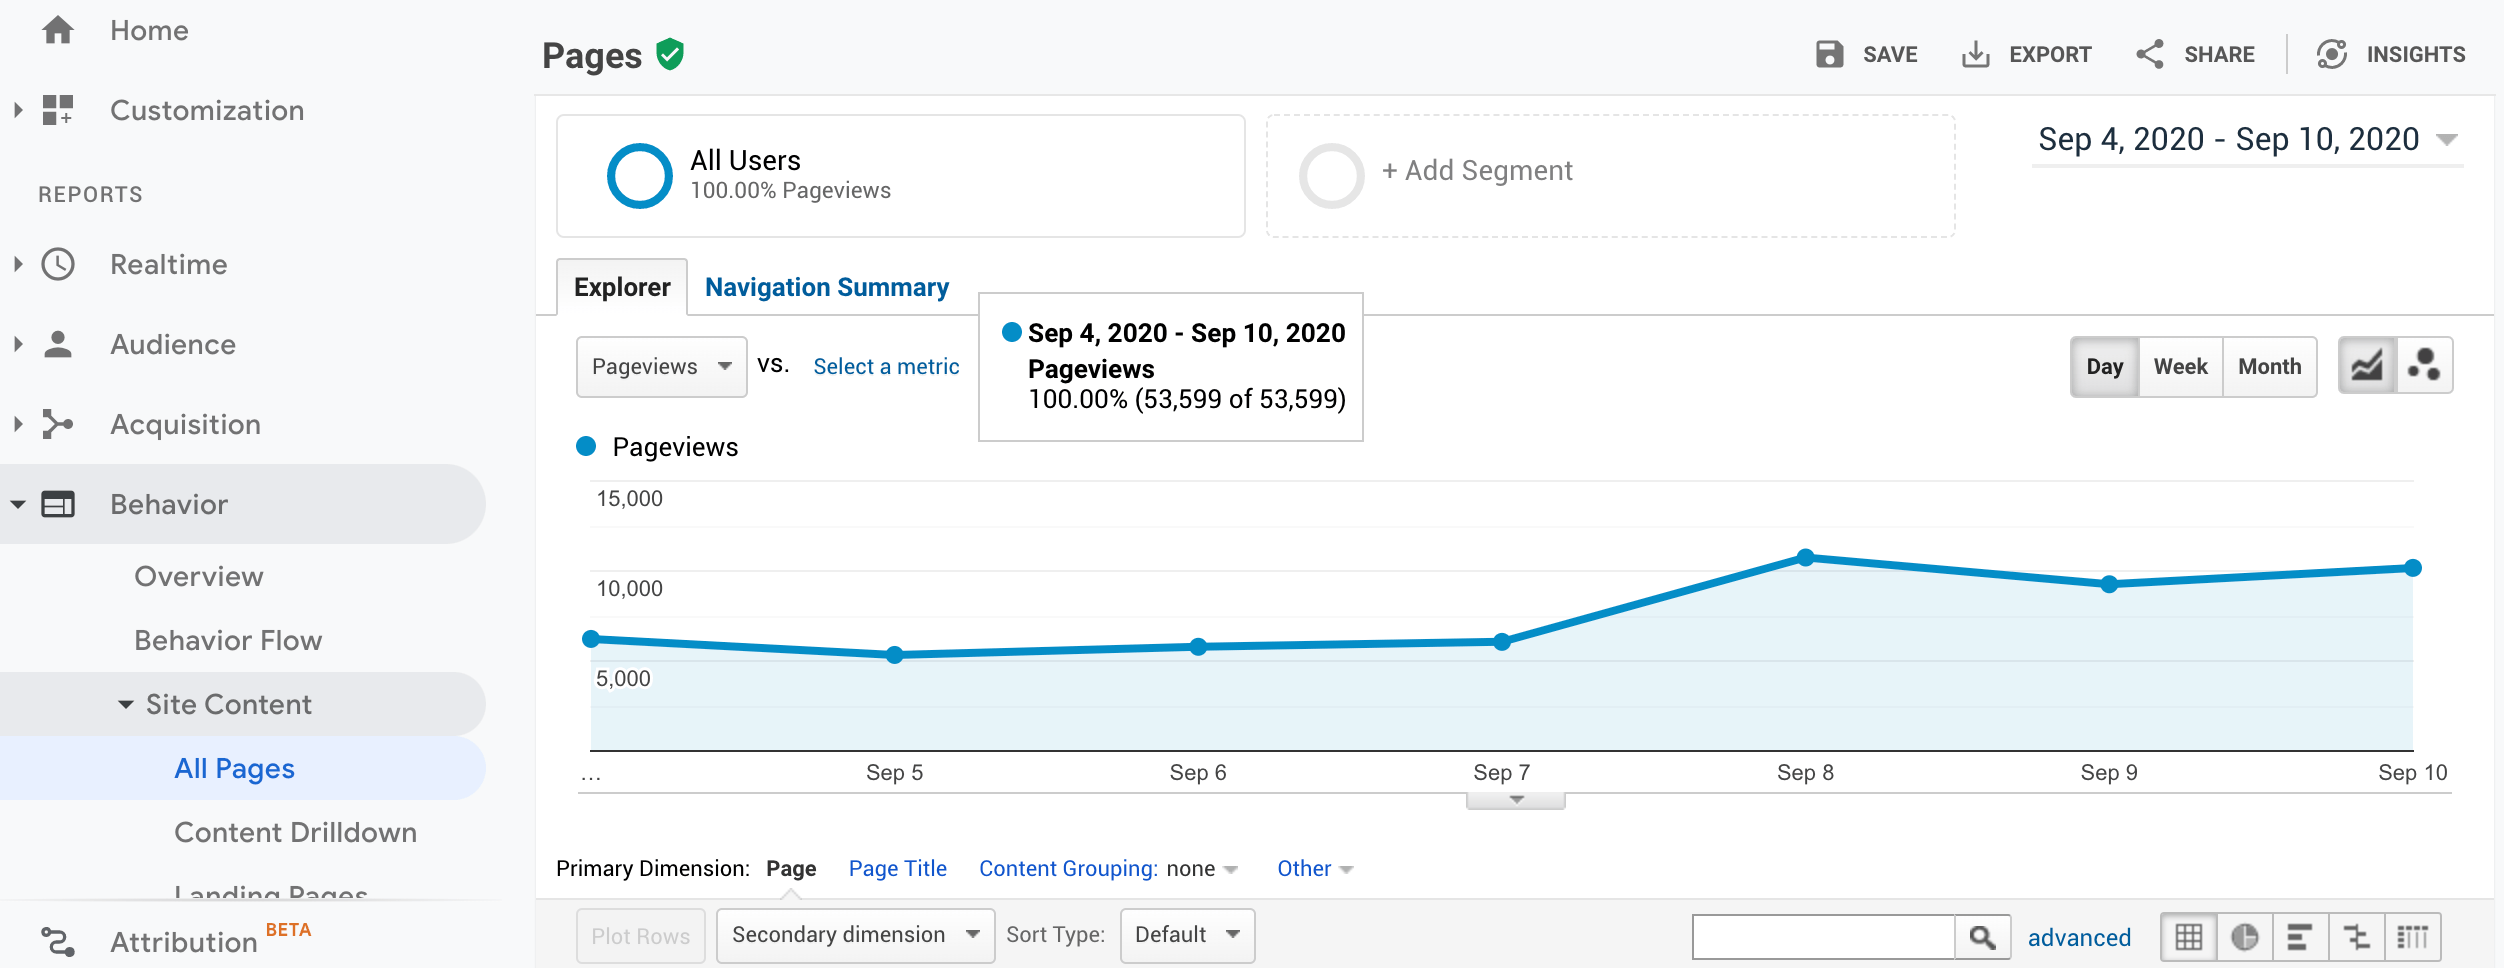The image size is (2504, 968).
Task: Open the Content Drilldown report
Action: click(x=295, y=833)
